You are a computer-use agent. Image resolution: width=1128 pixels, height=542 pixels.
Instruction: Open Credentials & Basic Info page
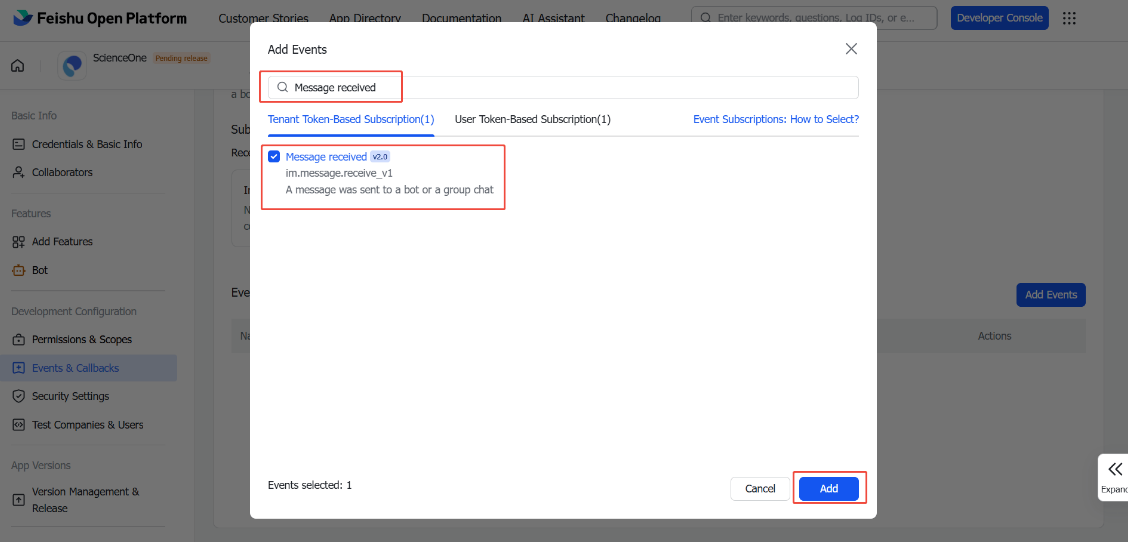tap(87, 144)
